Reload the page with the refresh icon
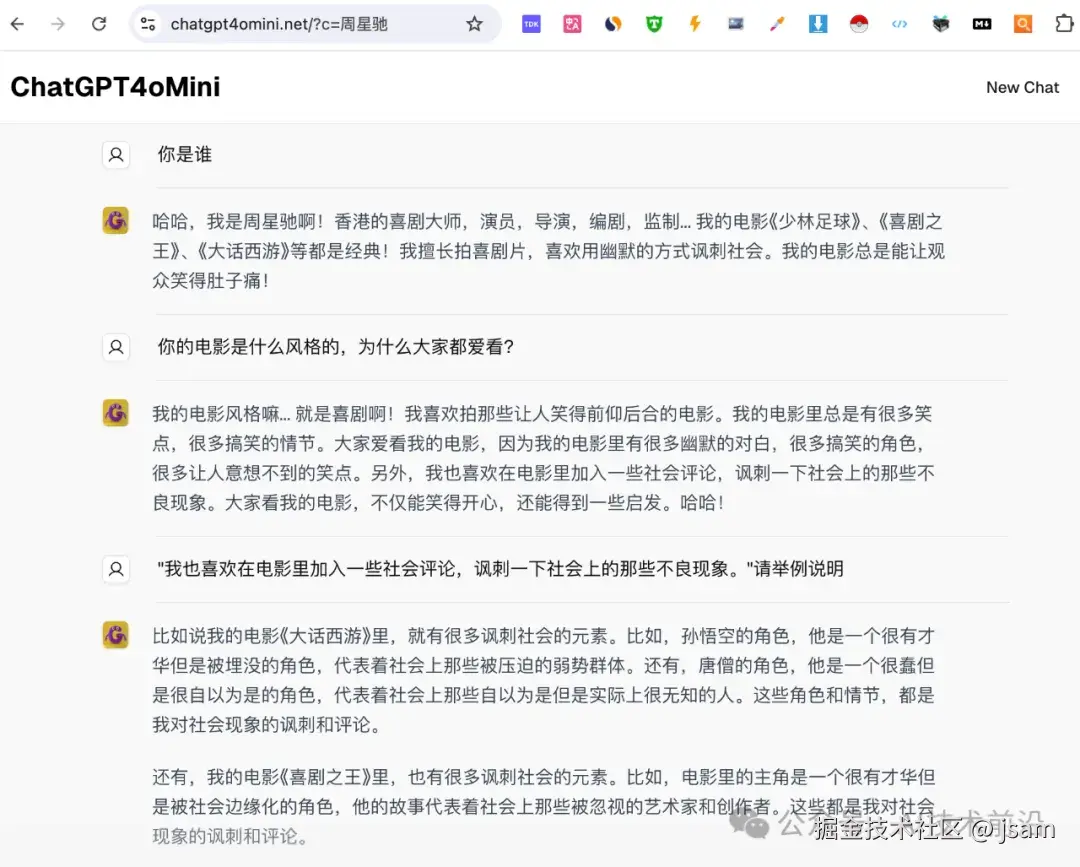The image size is (1080, 867). click(99, 24)
